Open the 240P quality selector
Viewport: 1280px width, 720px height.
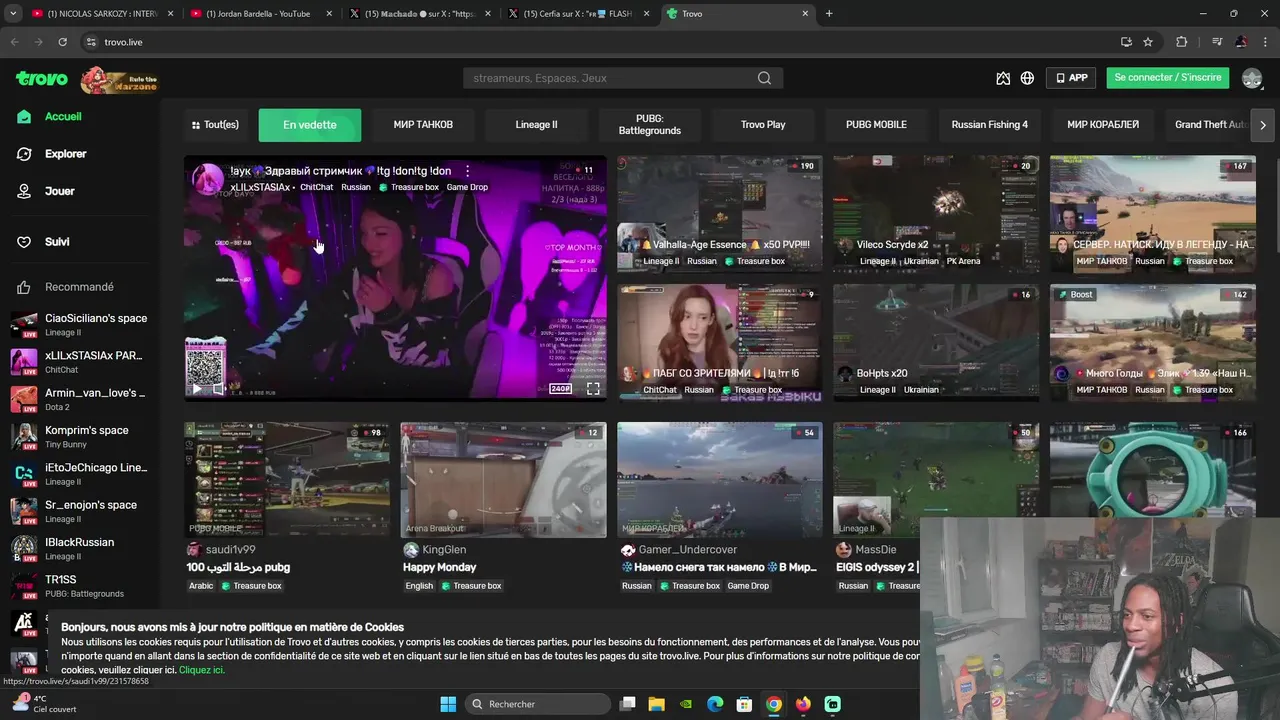[x=561, y=389]
